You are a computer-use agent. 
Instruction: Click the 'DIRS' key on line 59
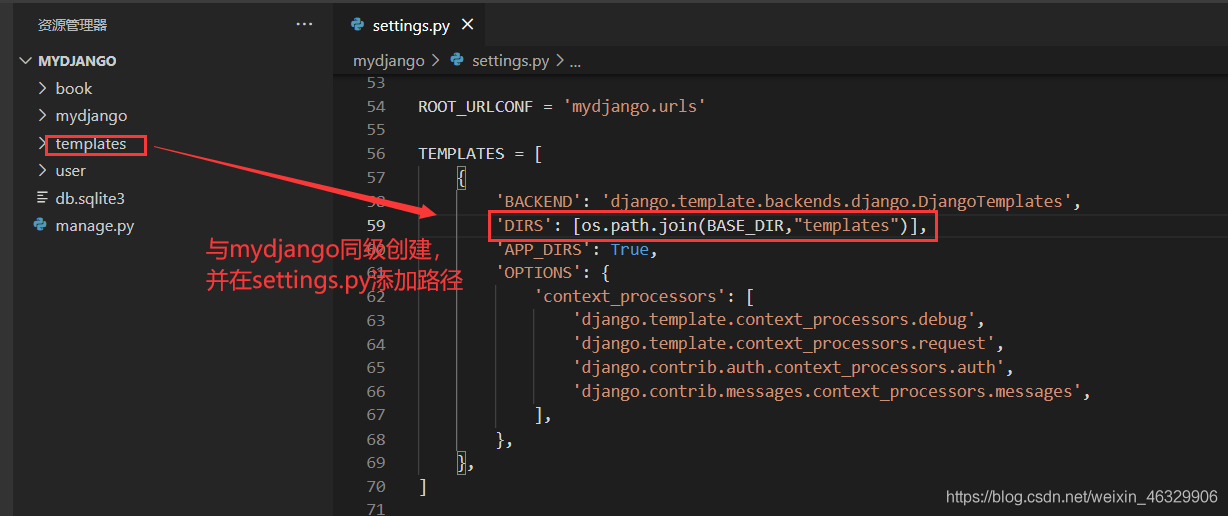525,225
